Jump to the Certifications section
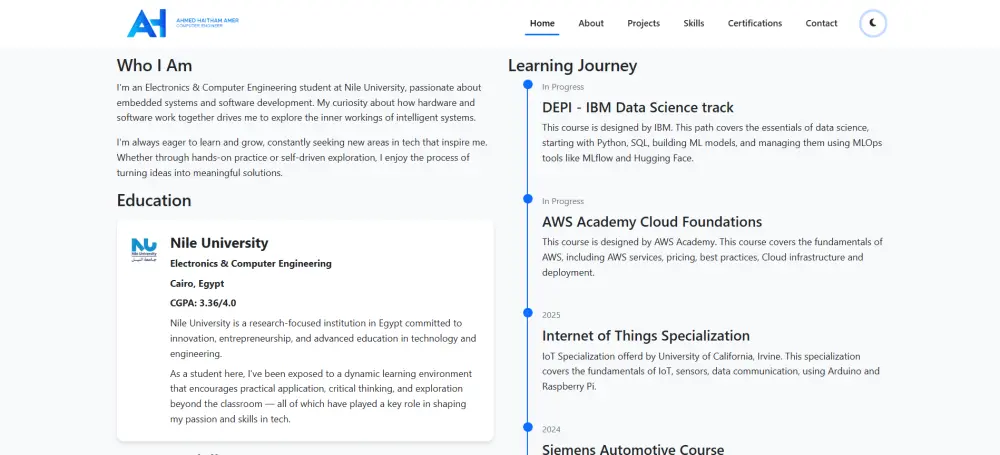Viewport: 1000px width, 455px height. tap(755, 23)
